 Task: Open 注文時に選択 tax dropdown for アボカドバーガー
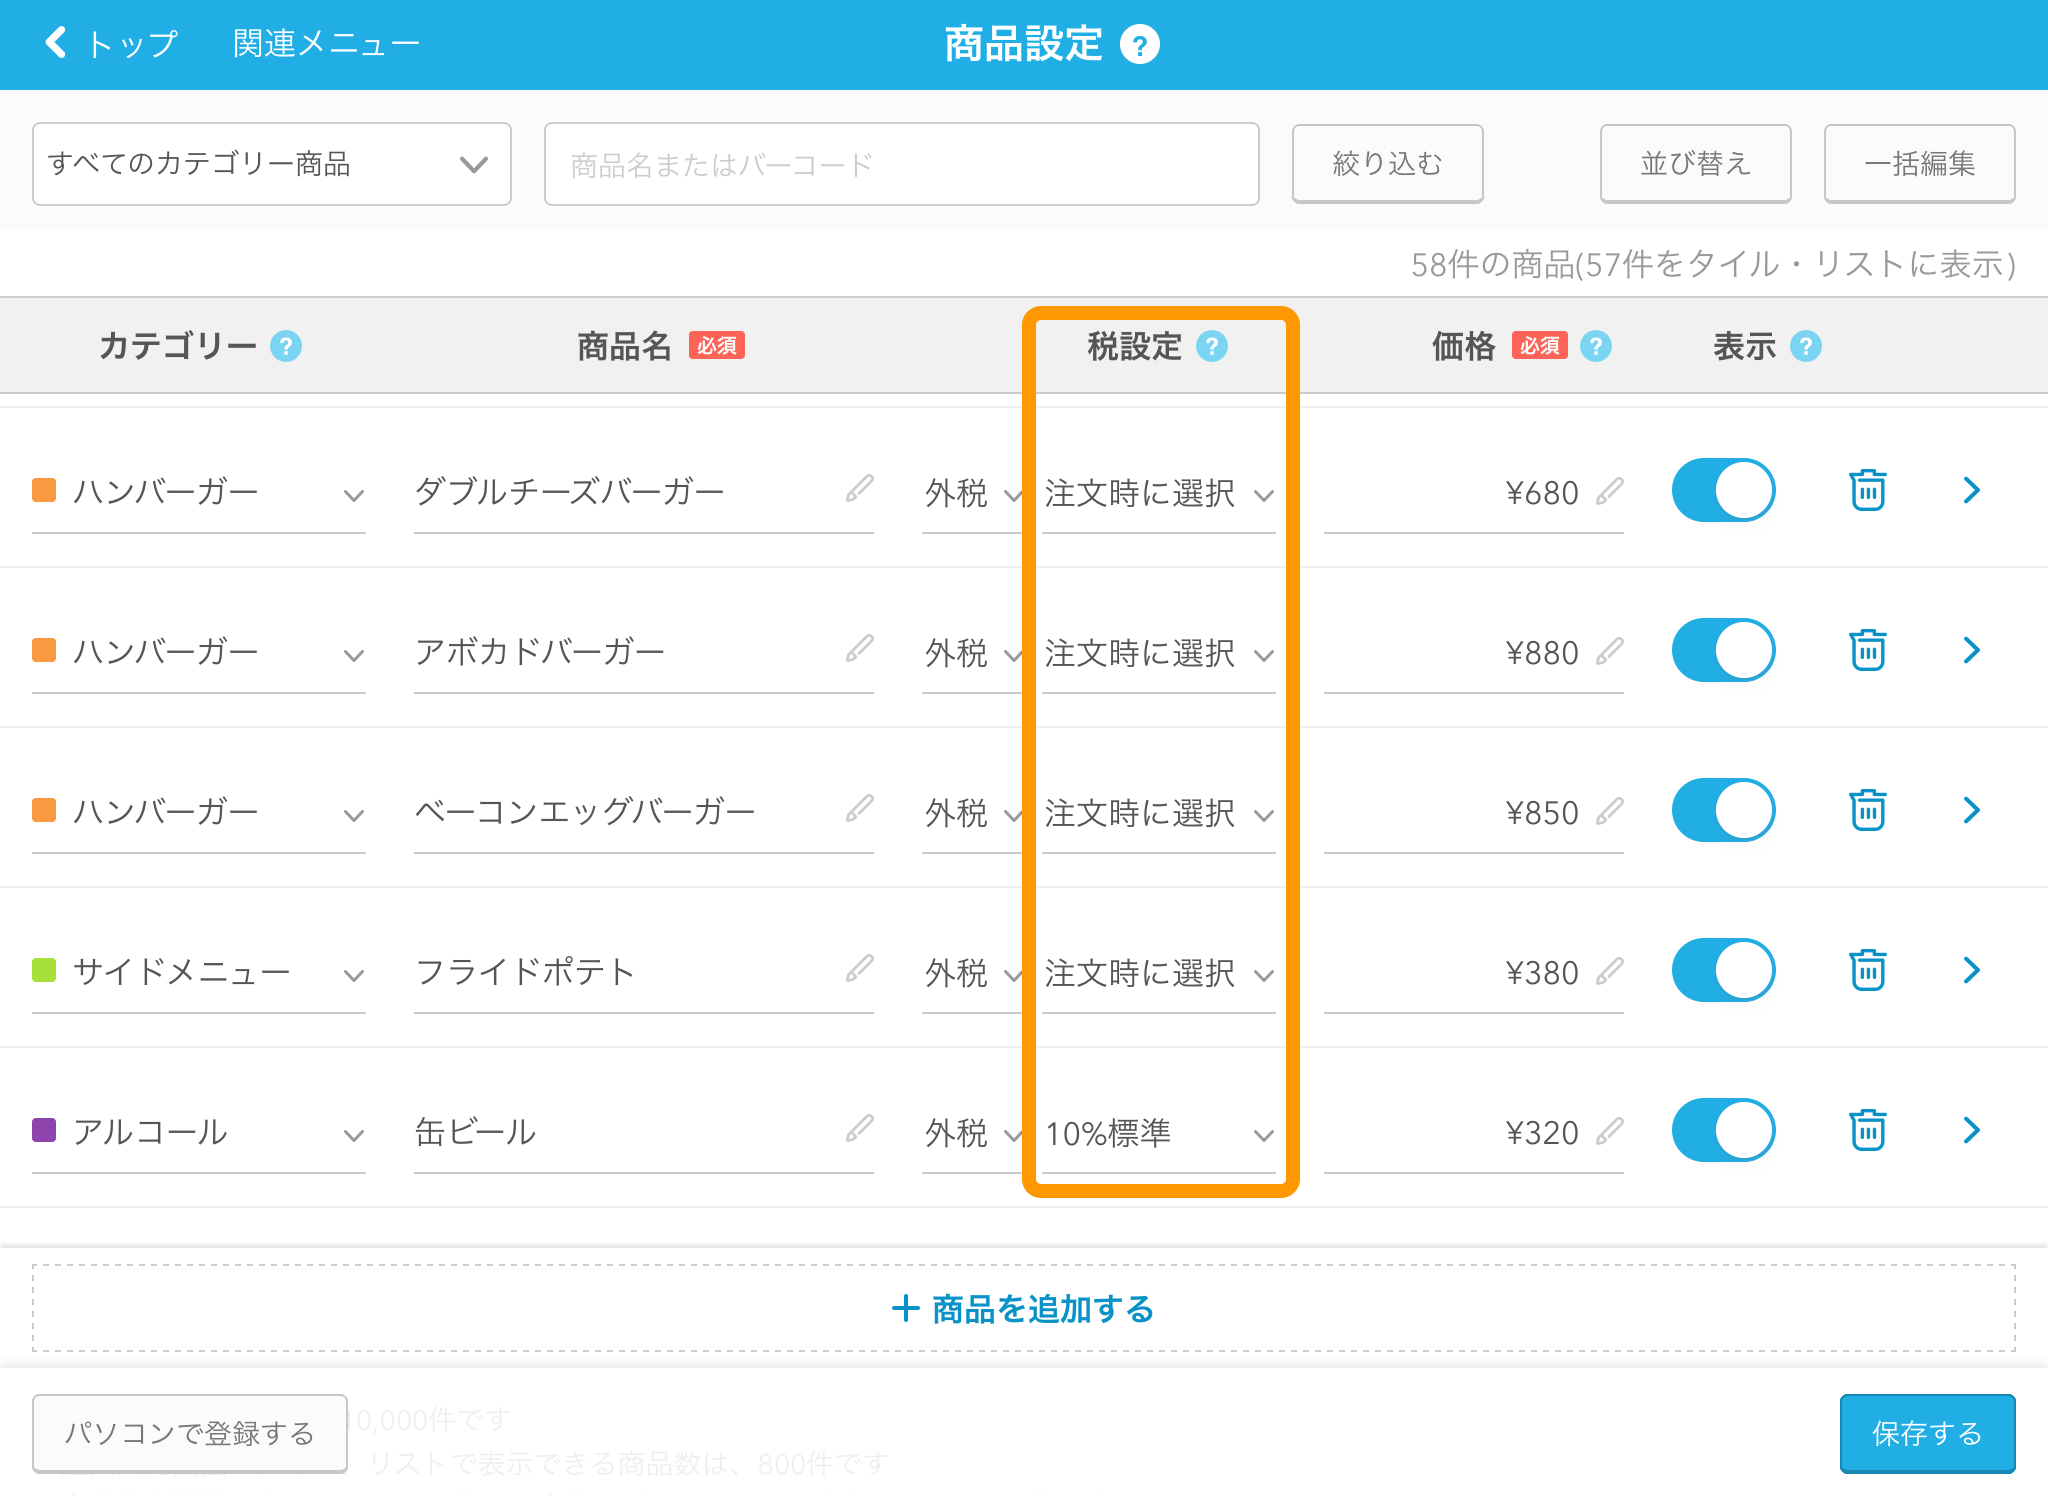[x=1159, y=653]
